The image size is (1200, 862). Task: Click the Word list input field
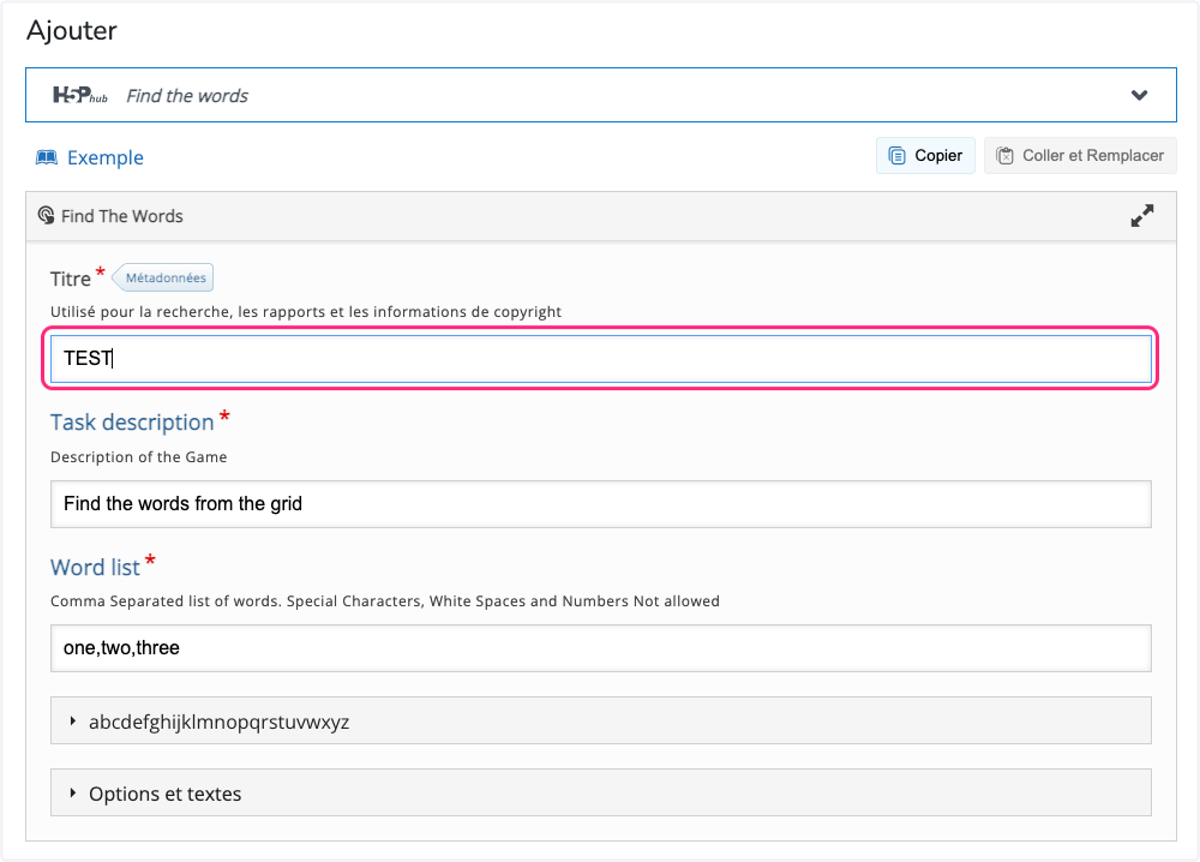[x=600, y=648]
